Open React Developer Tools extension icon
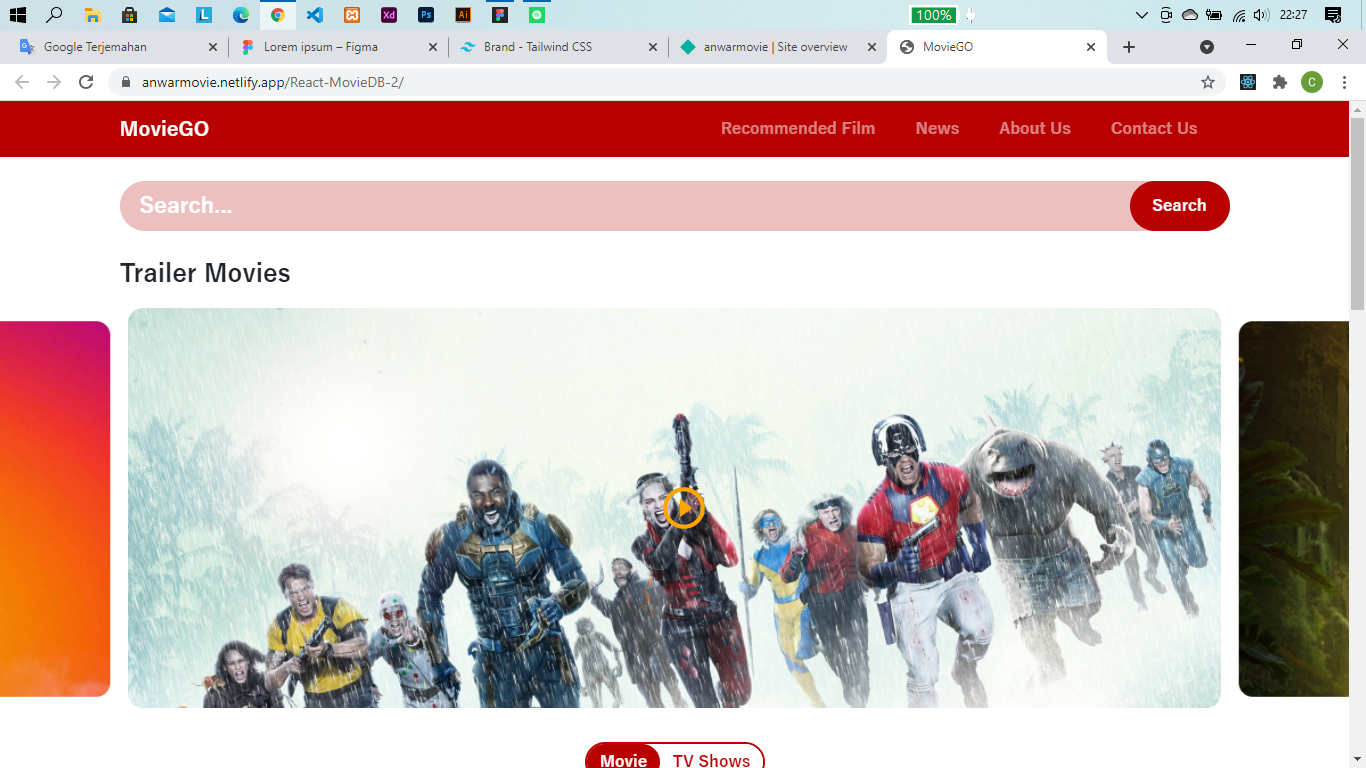Screen dimensions: 1366x768 pyautogui.click(x=1248, y=82)
